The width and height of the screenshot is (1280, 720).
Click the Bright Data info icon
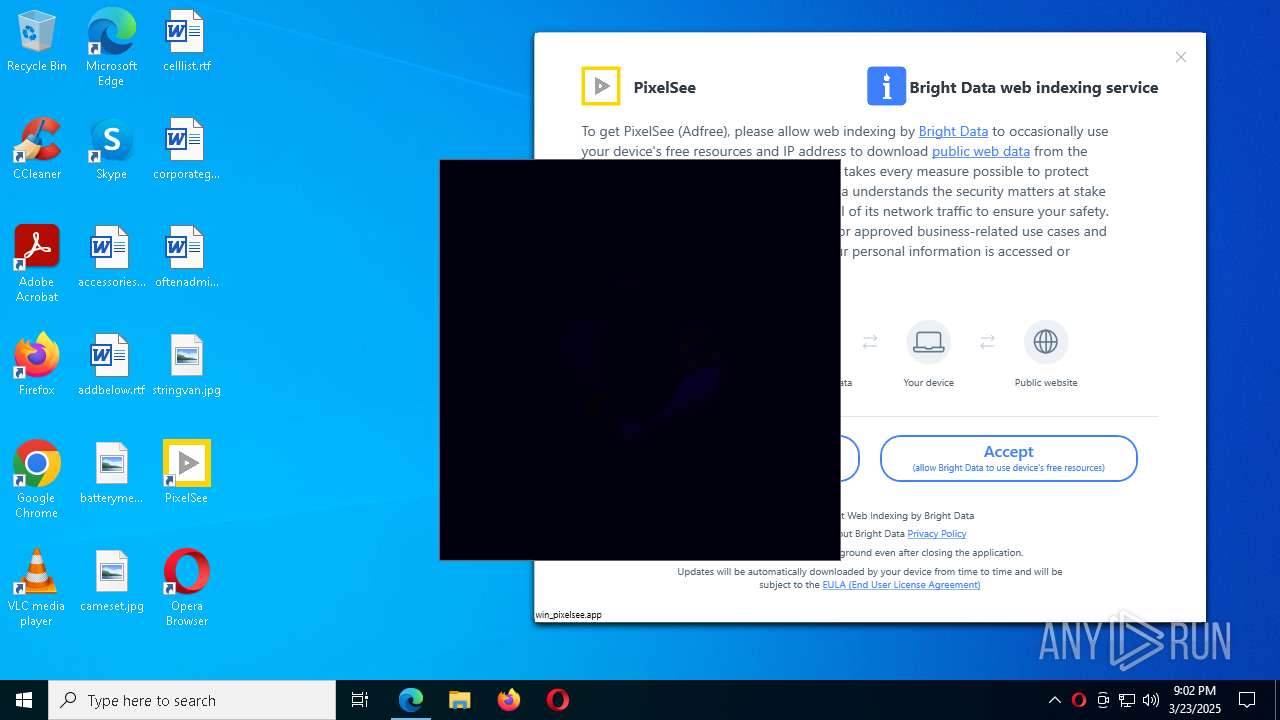(x=886, y=86)
